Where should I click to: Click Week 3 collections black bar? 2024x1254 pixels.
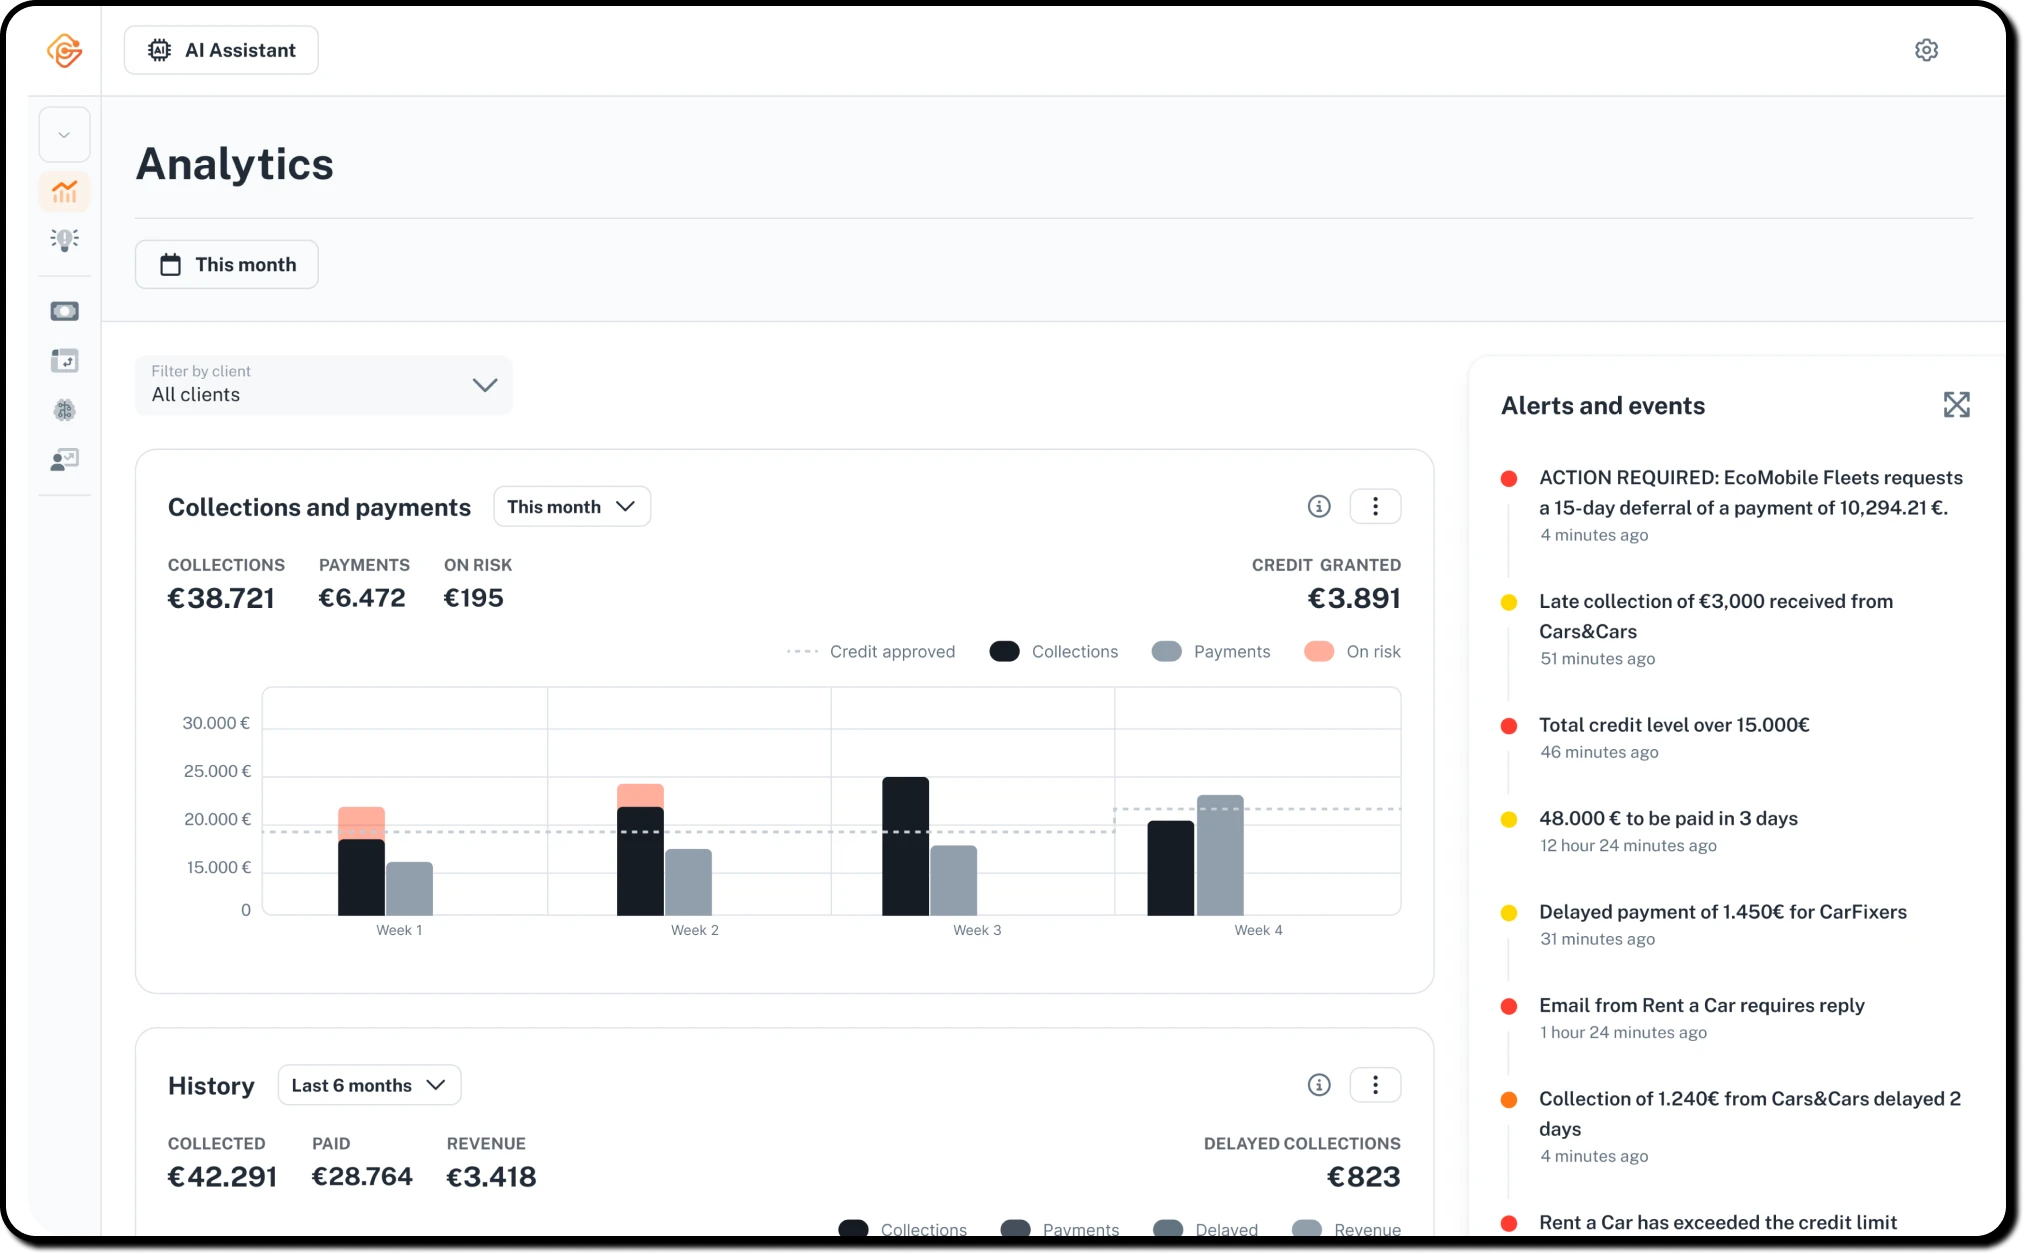pos(905,846)
